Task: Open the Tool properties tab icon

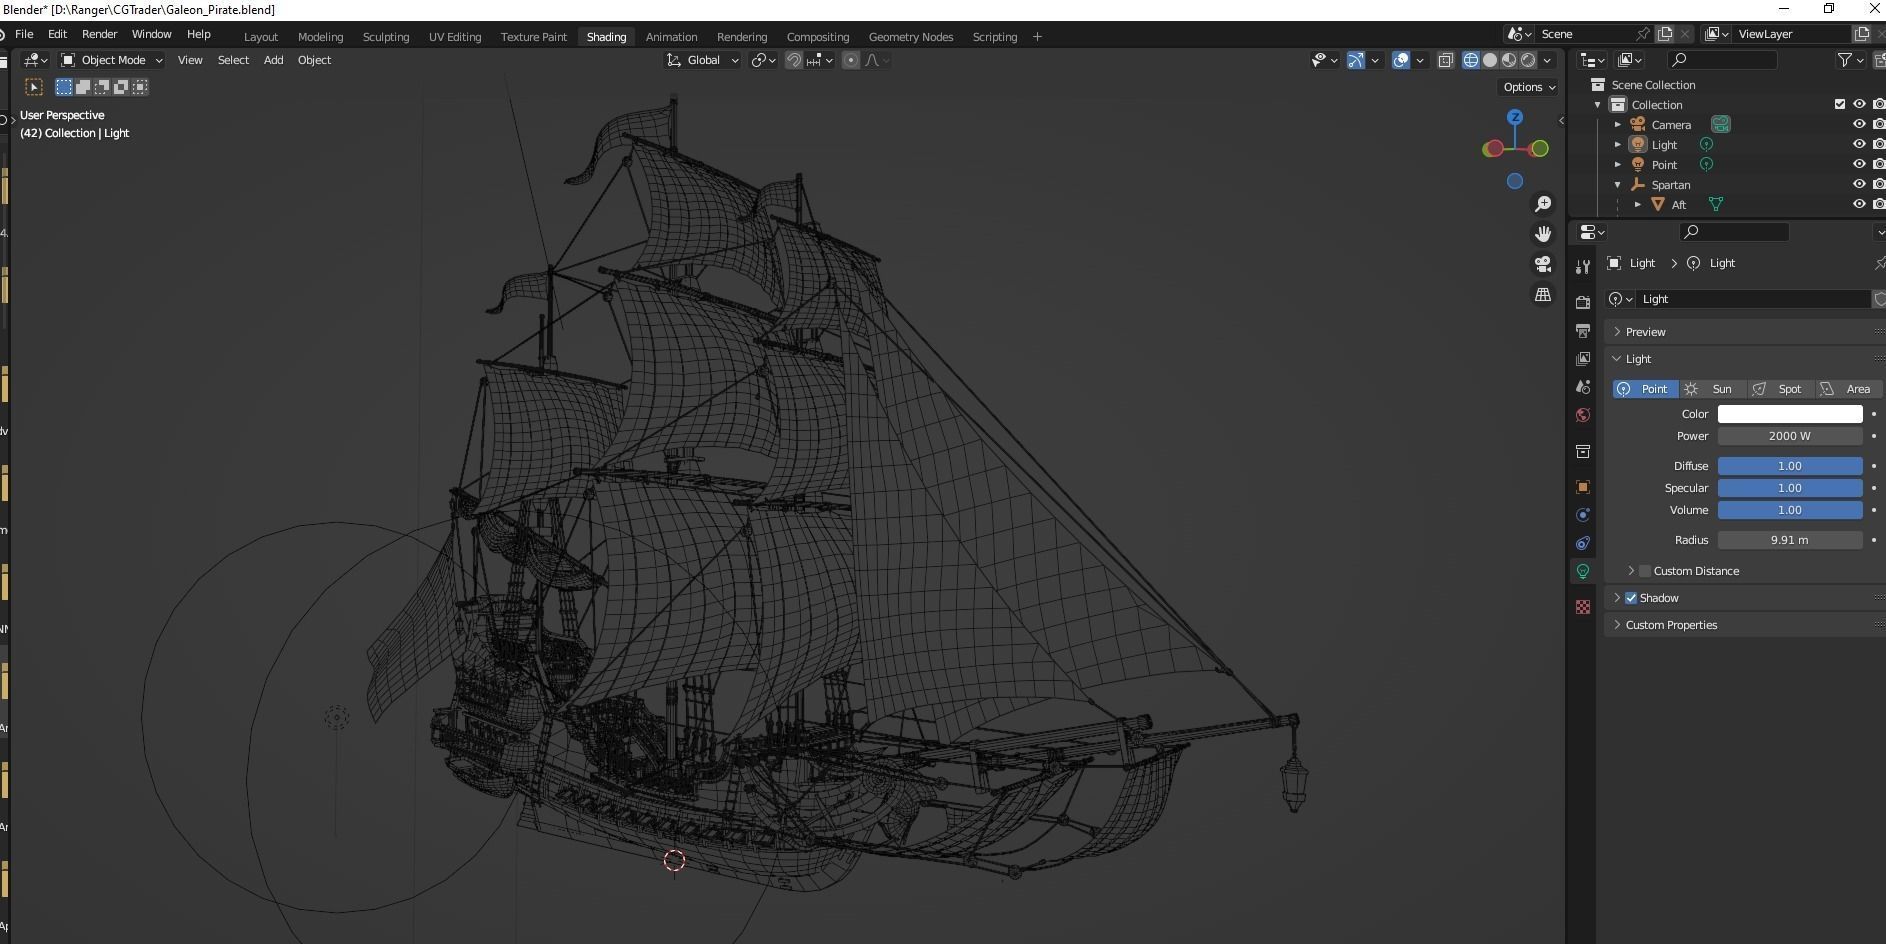Action: coord(1582,267)
